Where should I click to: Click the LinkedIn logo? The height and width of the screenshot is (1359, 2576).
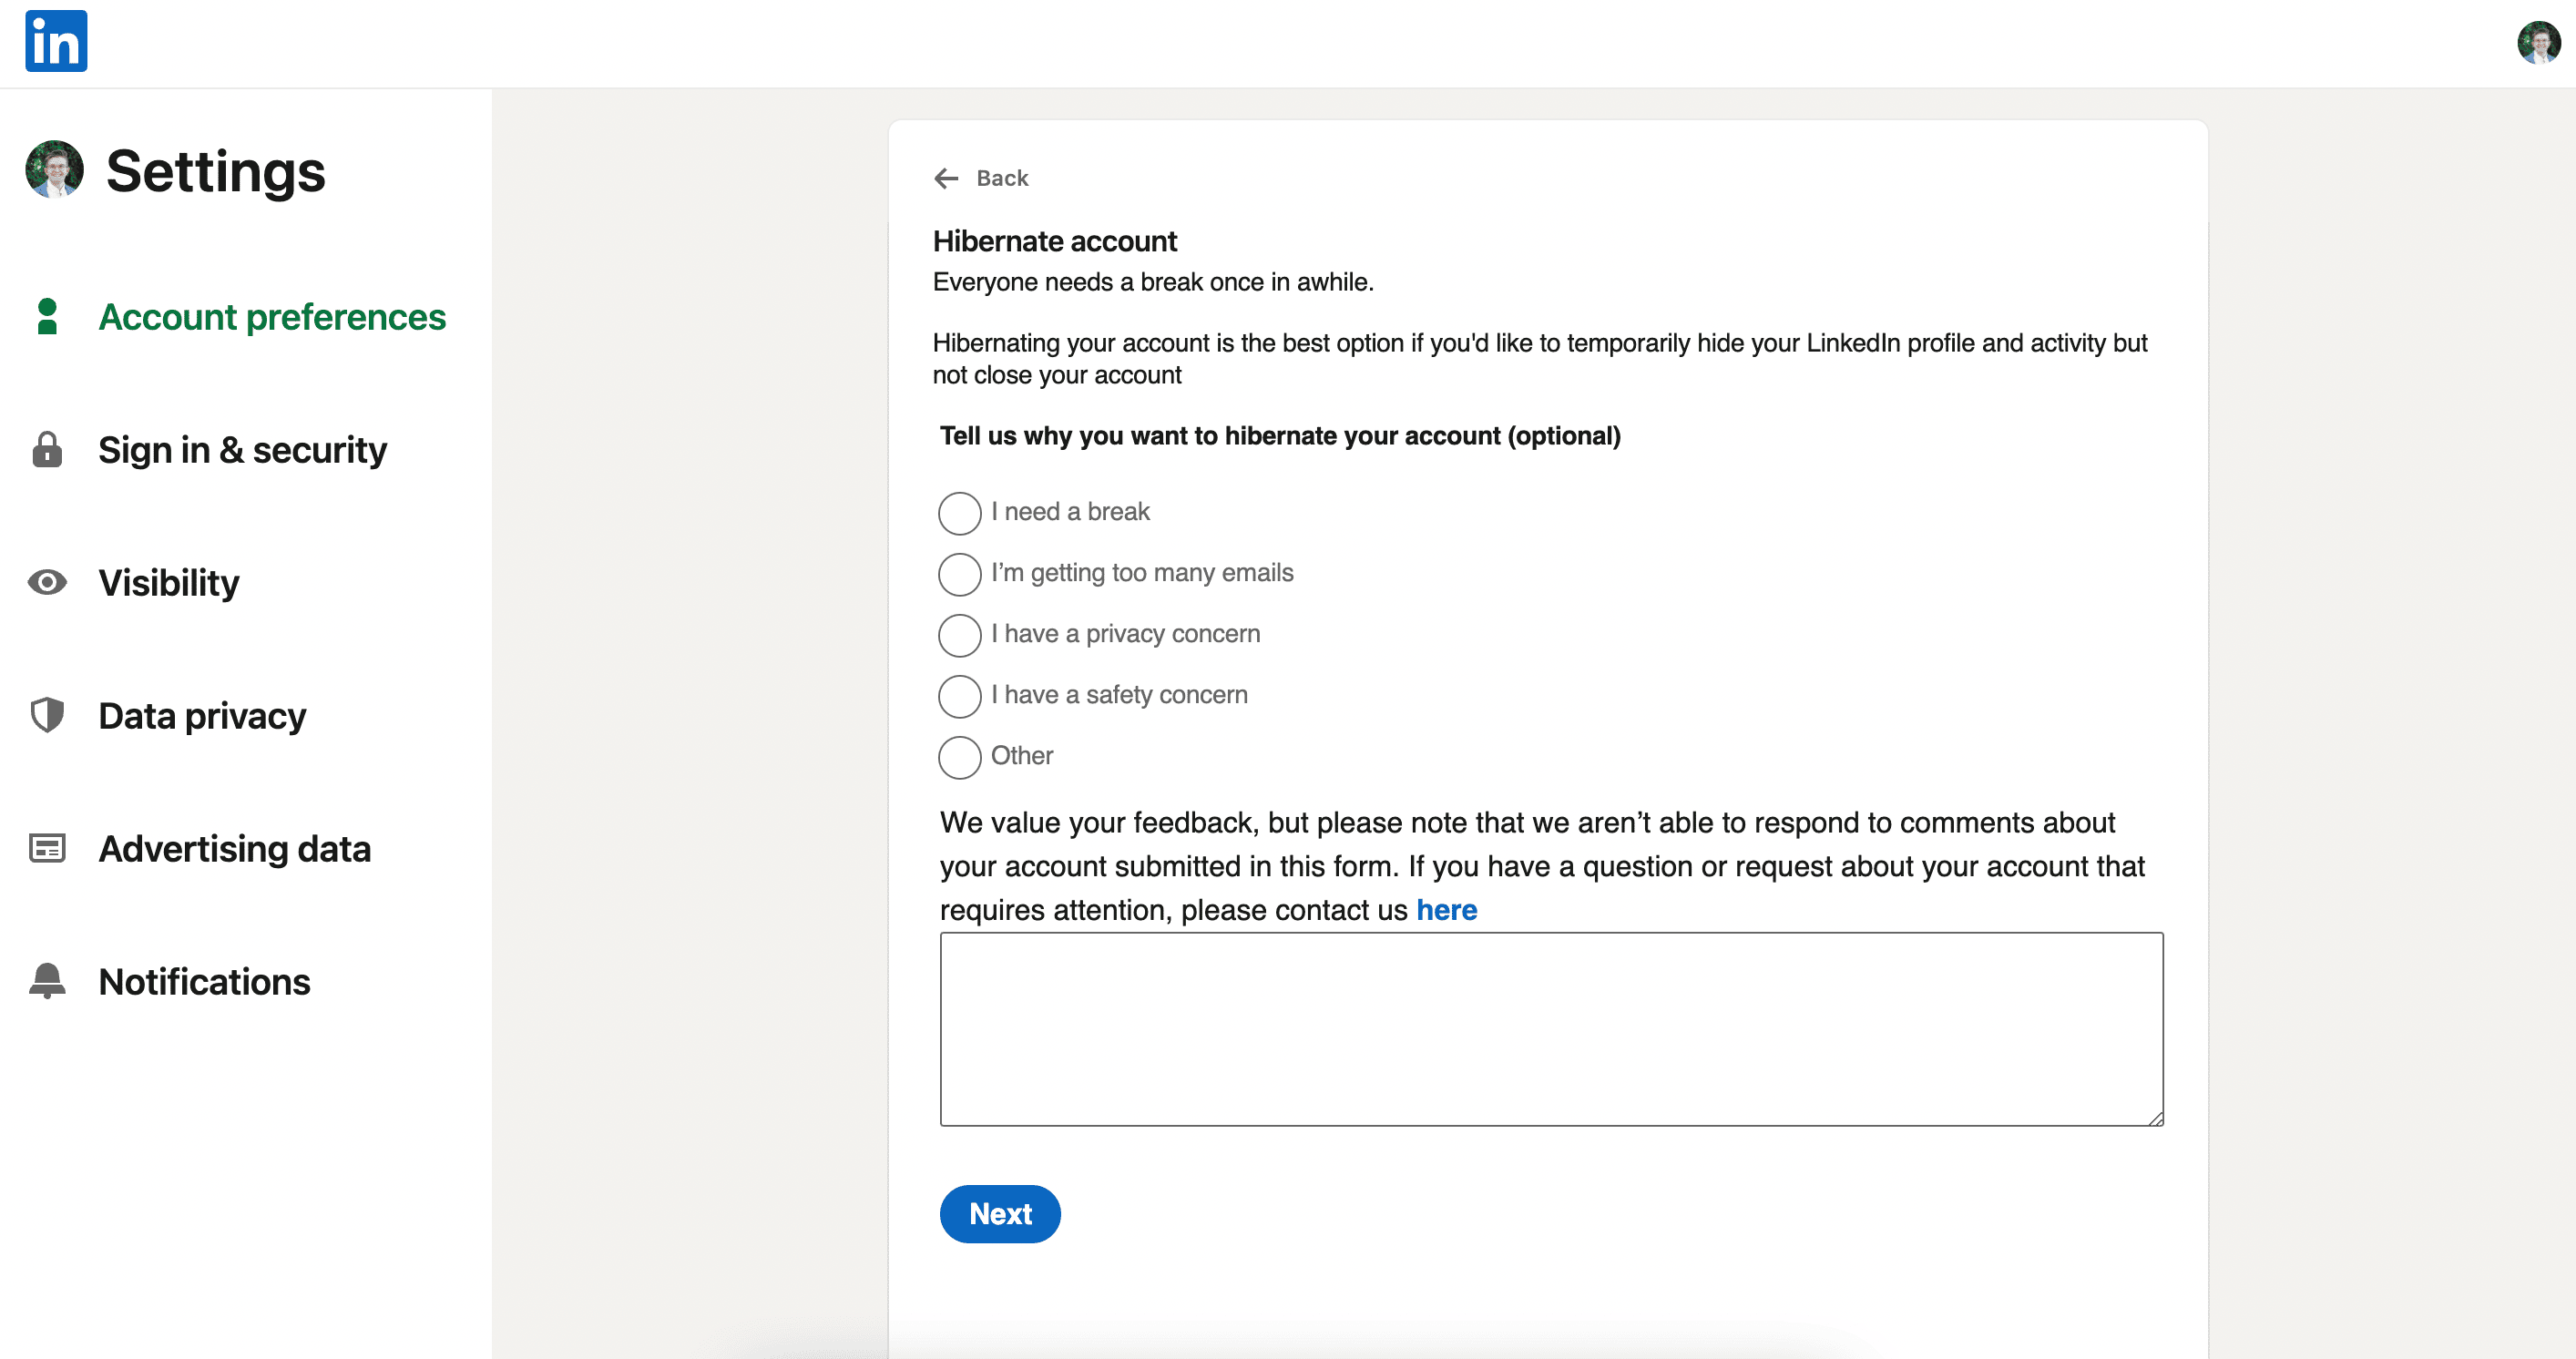(x=55, y=40)
